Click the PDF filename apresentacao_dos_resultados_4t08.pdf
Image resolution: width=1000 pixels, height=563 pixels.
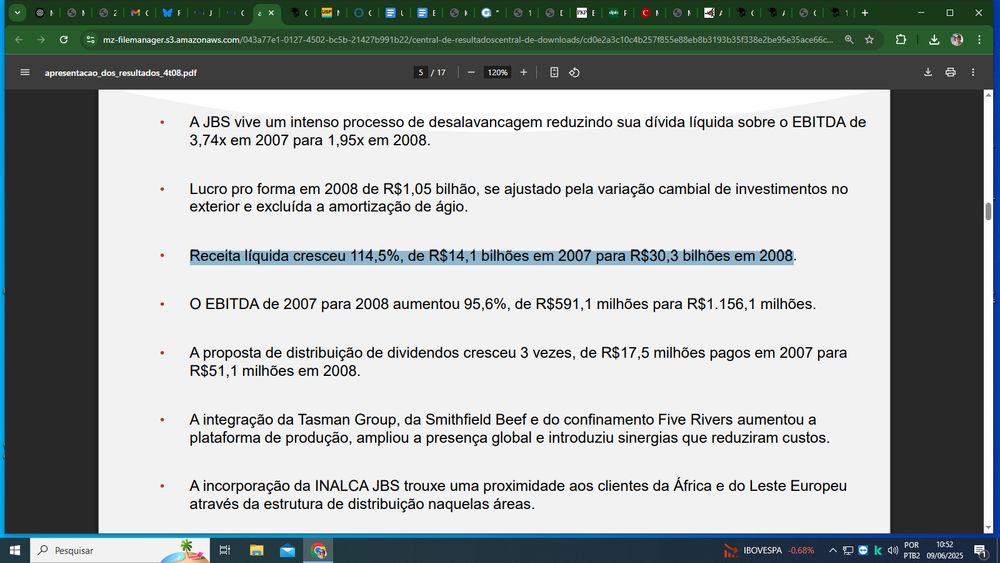click(x=121, y=73)
